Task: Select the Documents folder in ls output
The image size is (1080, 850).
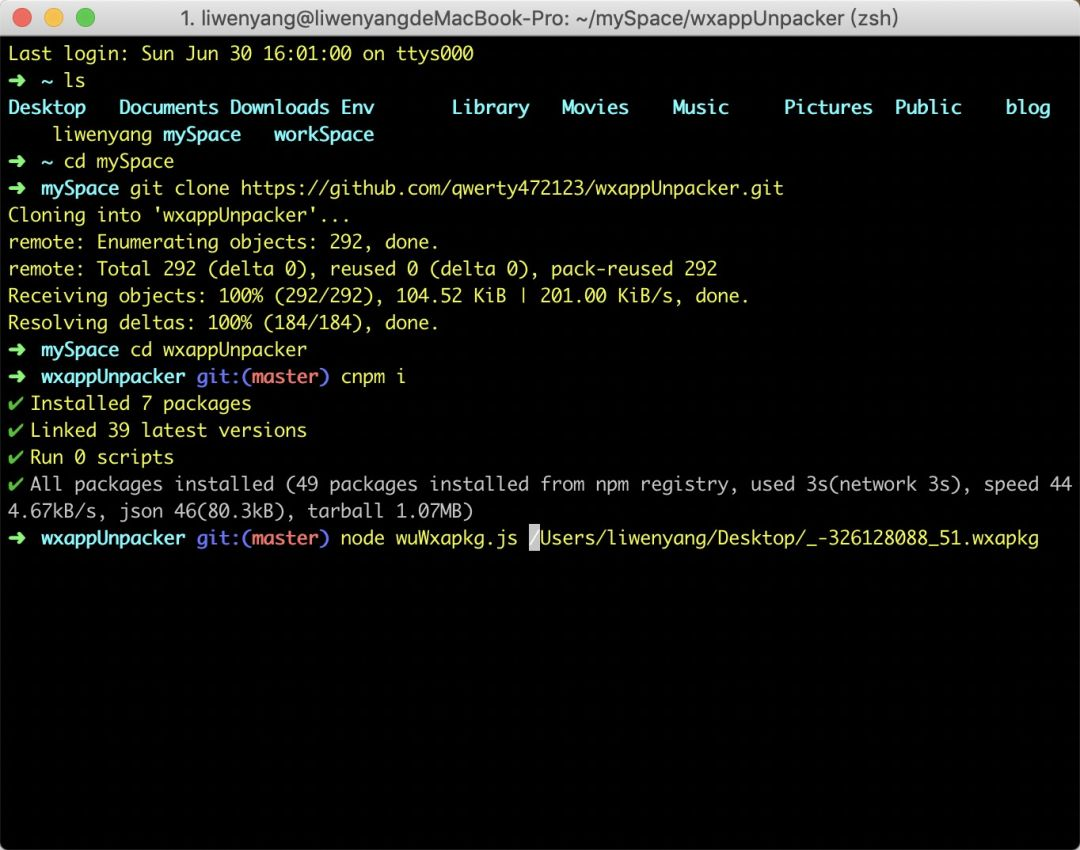Action: pos(168,107)
